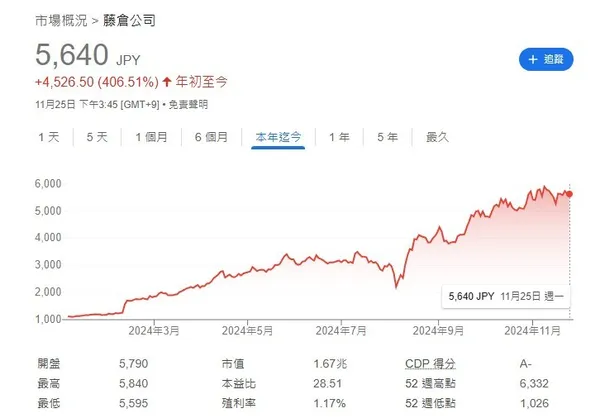Click the CDP score value A-
The height and width of the screenshot is (417, 600).
(x=526, y=363)
